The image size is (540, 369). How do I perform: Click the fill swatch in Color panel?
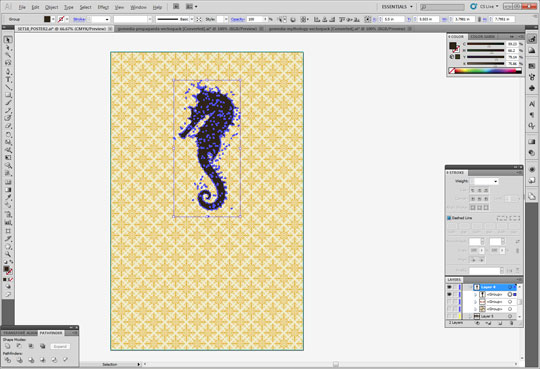(452, 45)
